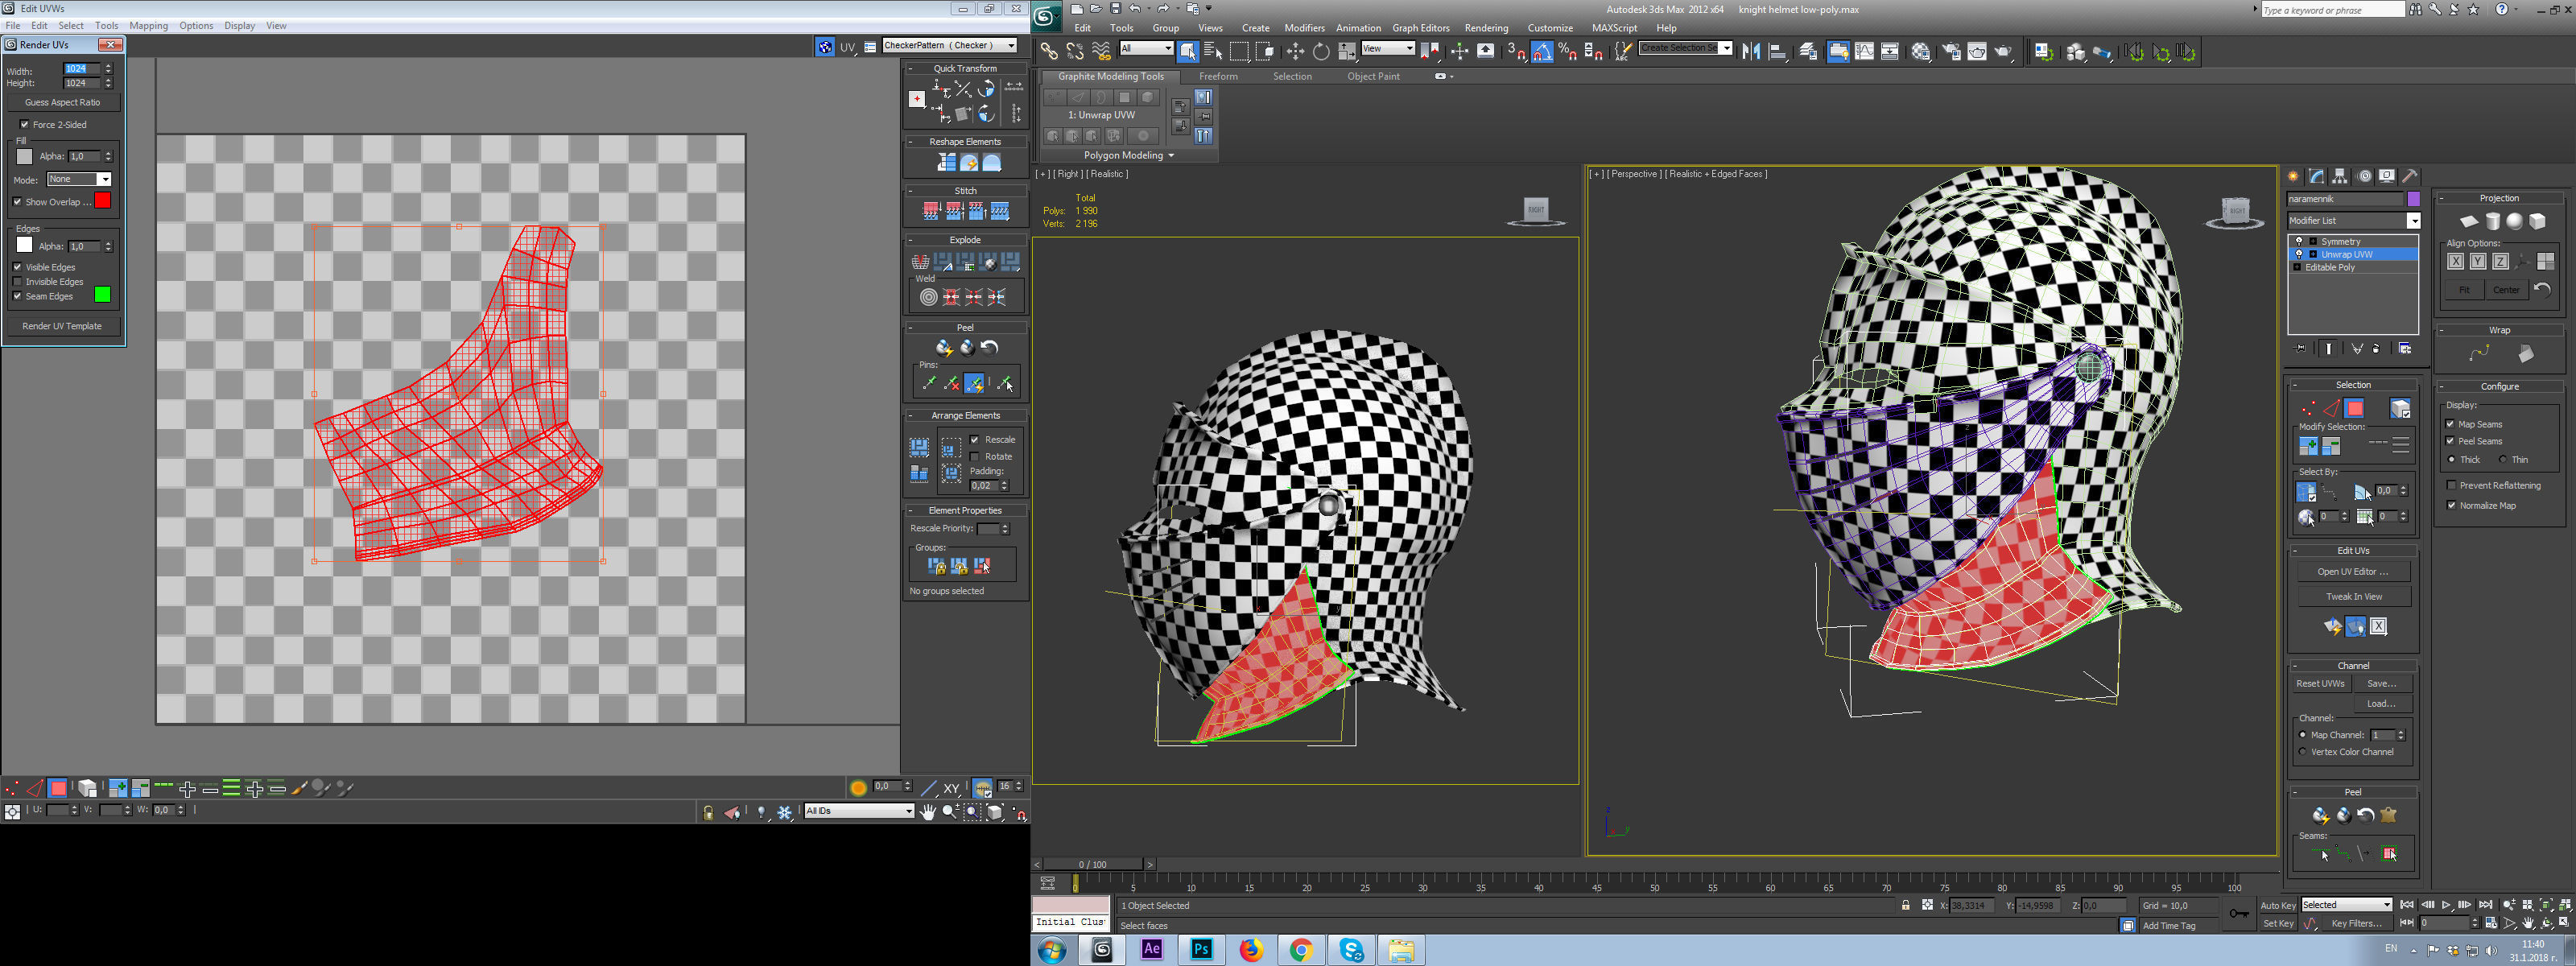Toggle the Rescale checkbox in Arrange Elements

click(x=975, y=440)
